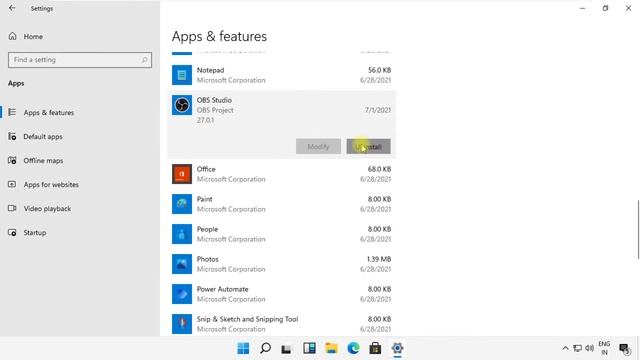Select the Office entry name

coord(206,169)
